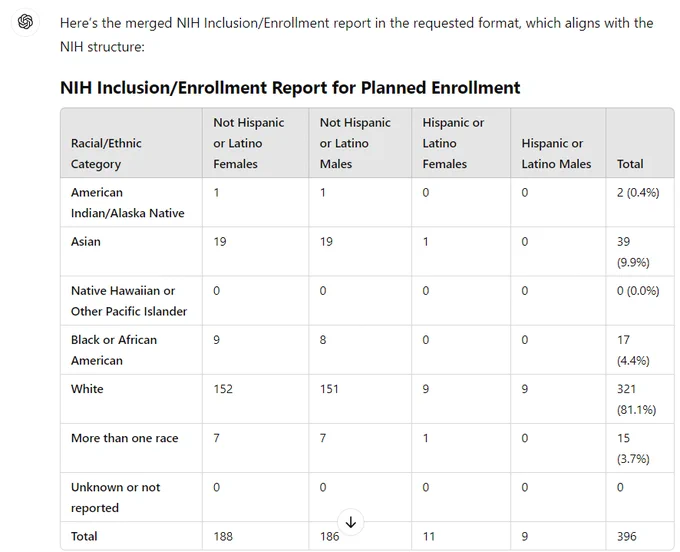Viewport: 680px width, 552px height.
Task: Click the 321 (81.1%) White total cell
Action: pos(636,399)
